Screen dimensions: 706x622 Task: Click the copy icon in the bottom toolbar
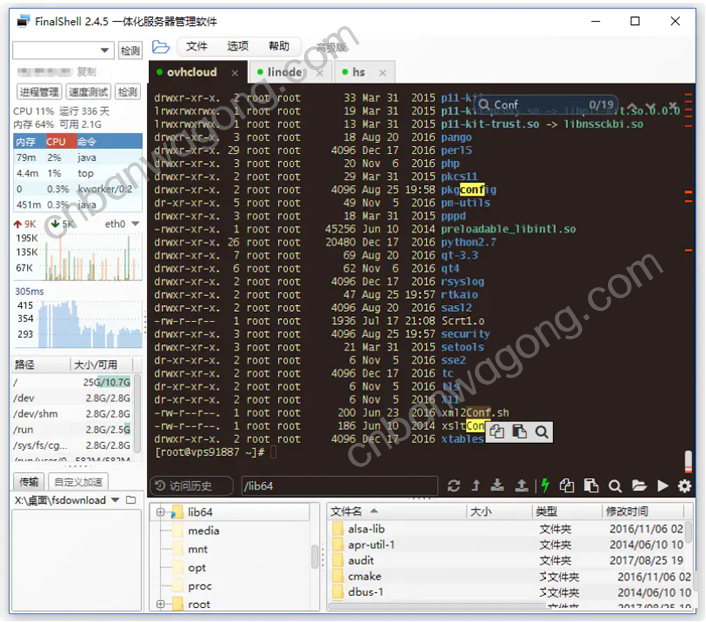[567, 486]
